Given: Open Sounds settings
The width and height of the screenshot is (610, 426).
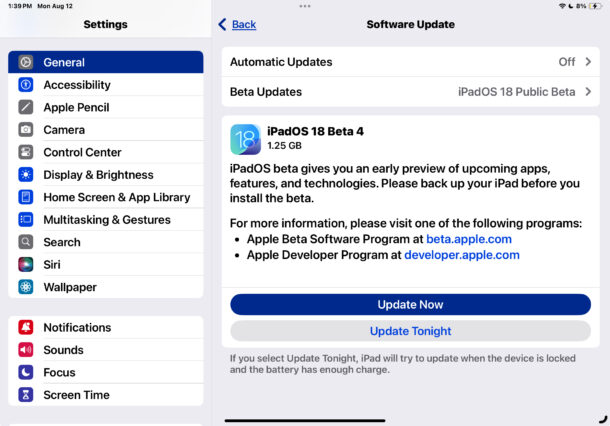Looking at the screenshot, I should 106,350.
